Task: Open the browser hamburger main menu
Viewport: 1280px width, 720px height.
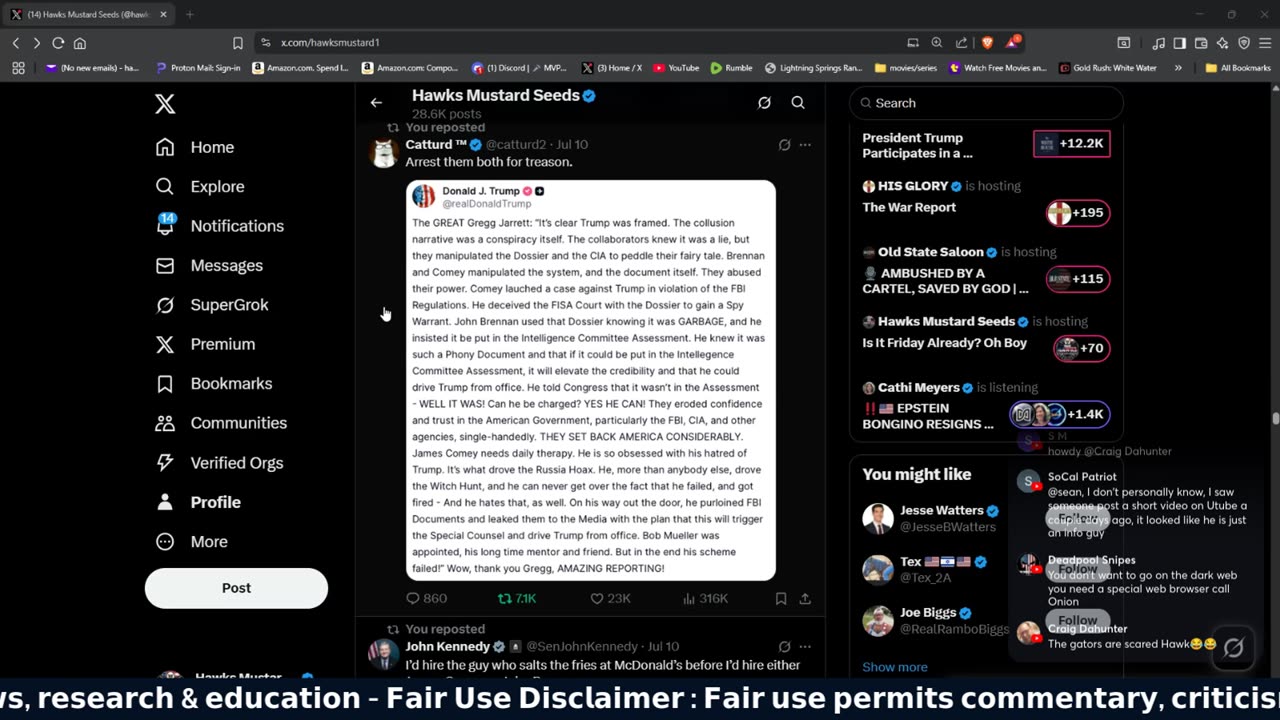Action: [x=1265, y=43]
